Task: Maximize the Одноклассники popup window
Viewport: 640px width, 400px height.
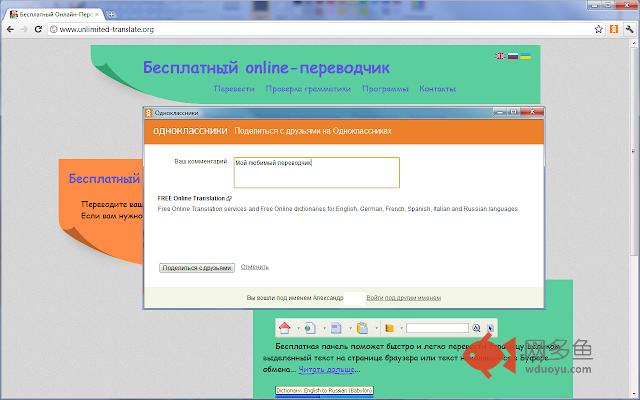Action: 513,111
